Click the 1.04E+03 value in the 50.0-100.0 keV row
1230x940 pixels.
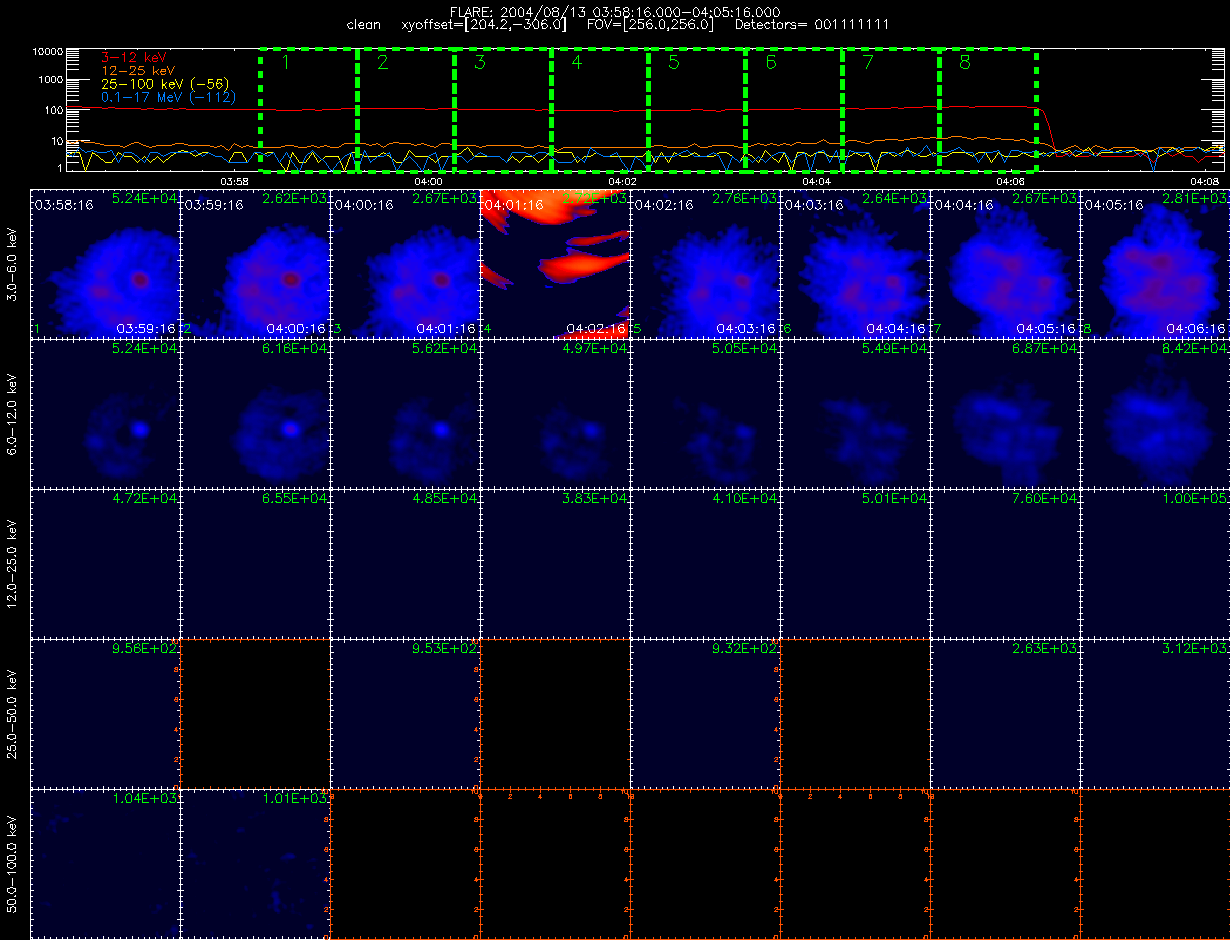pyautogui.click(x=146, y=799)
